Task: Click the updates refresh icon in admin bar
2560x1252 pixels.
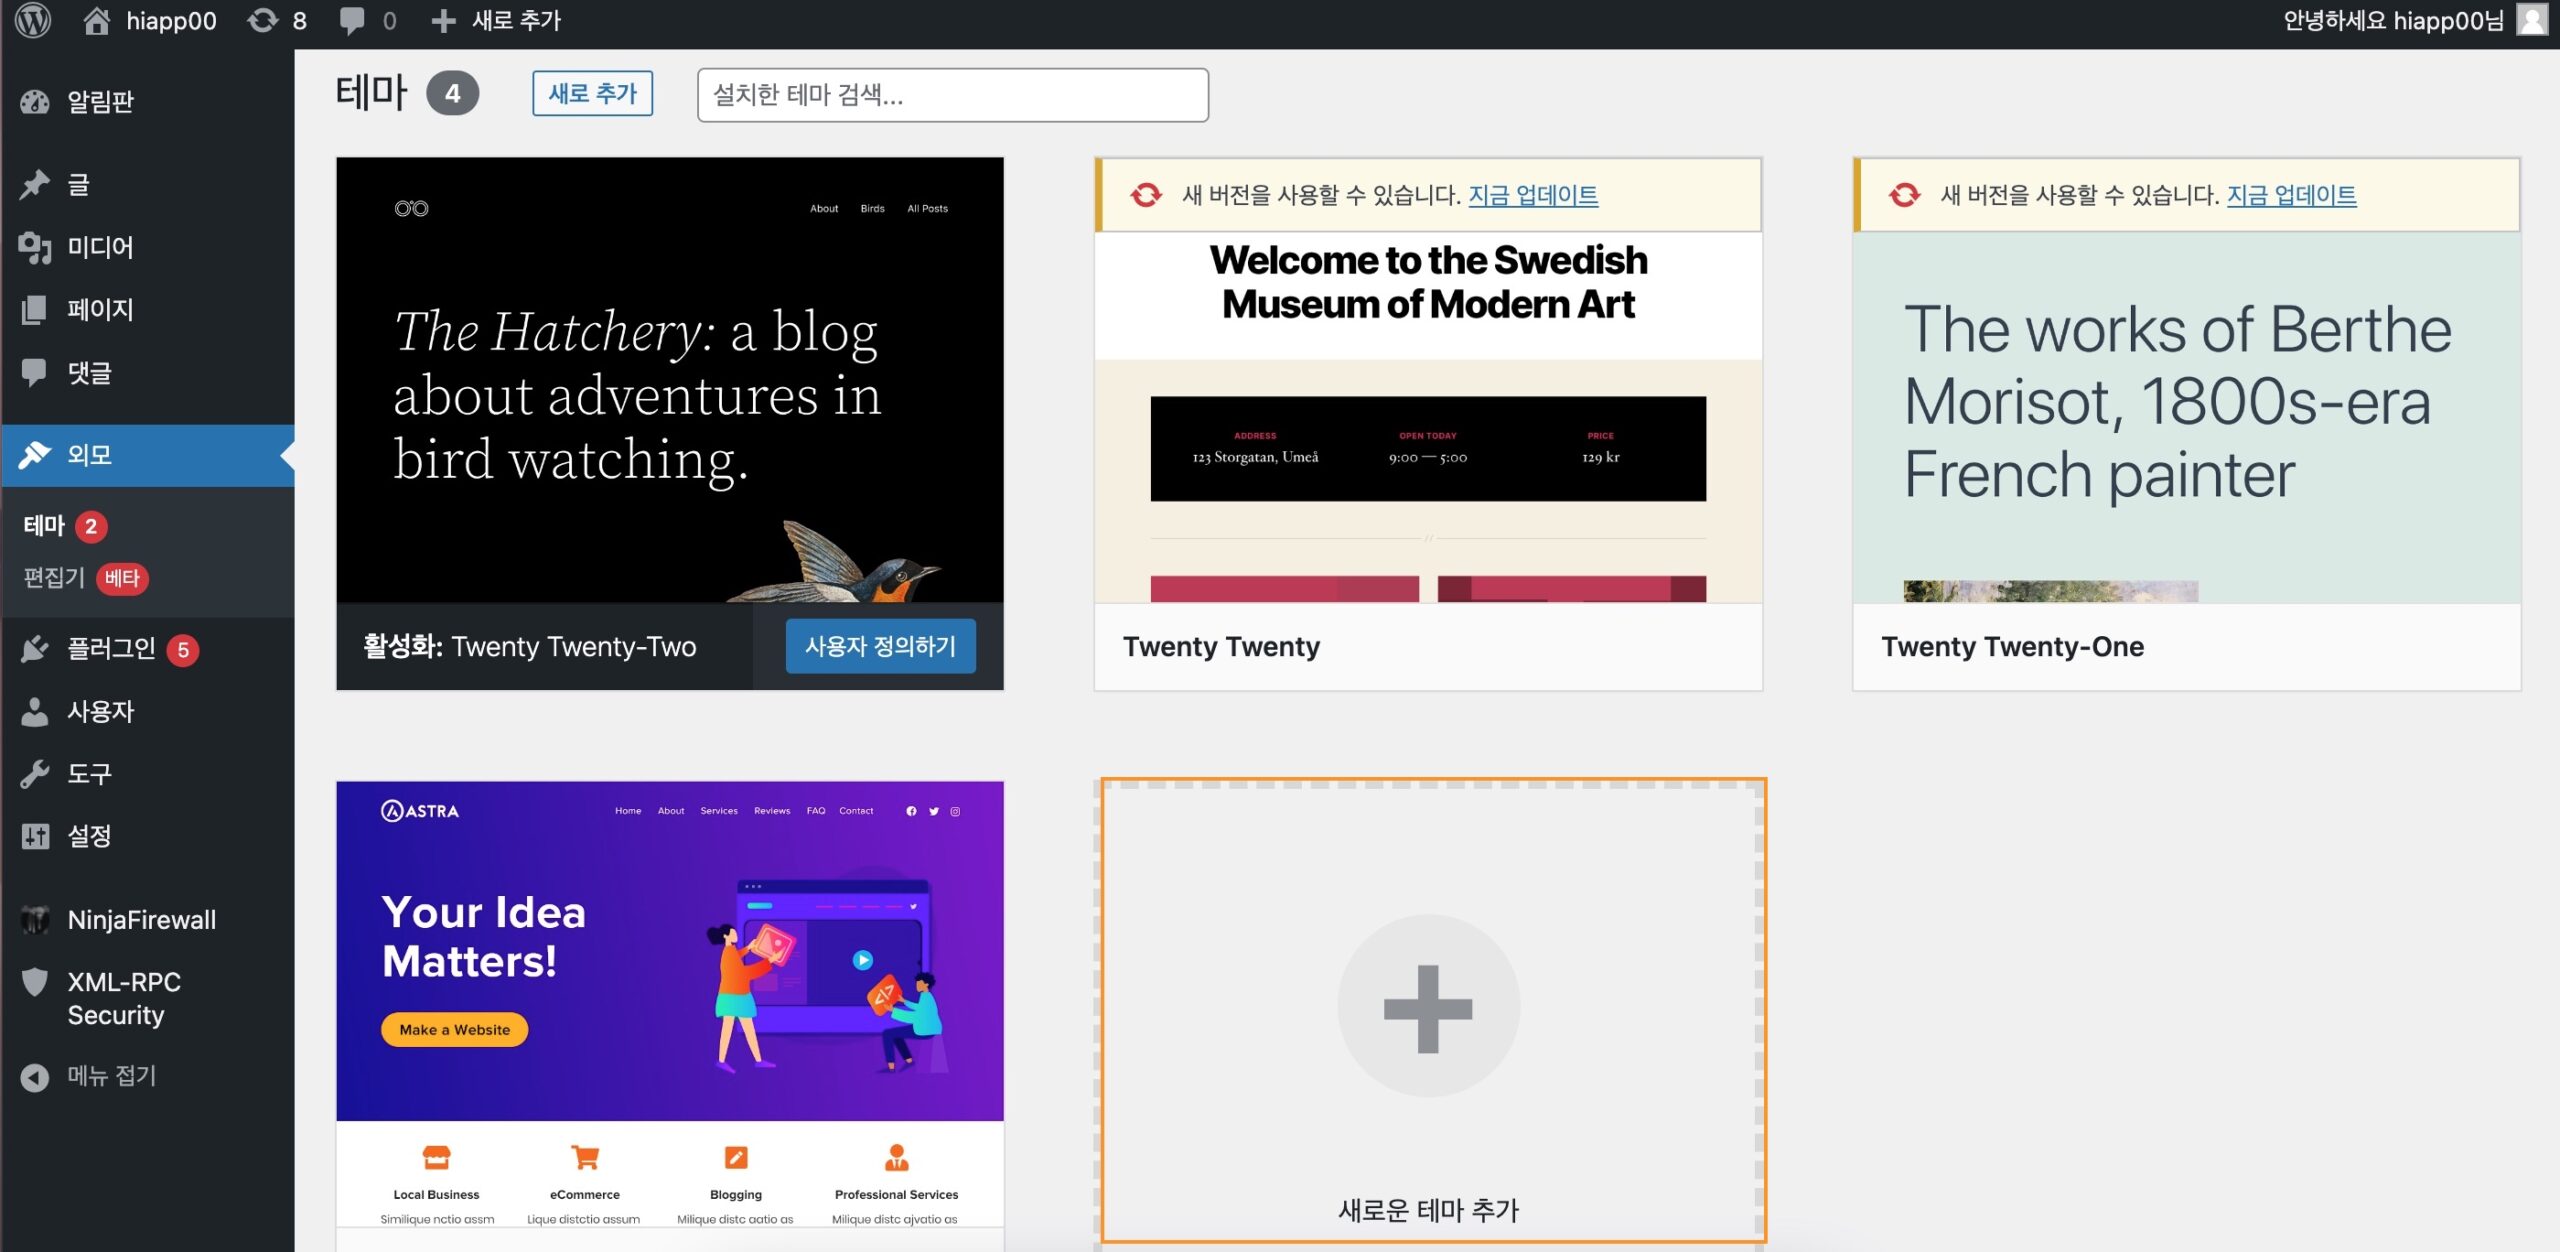Action: (x=262, y=20)
